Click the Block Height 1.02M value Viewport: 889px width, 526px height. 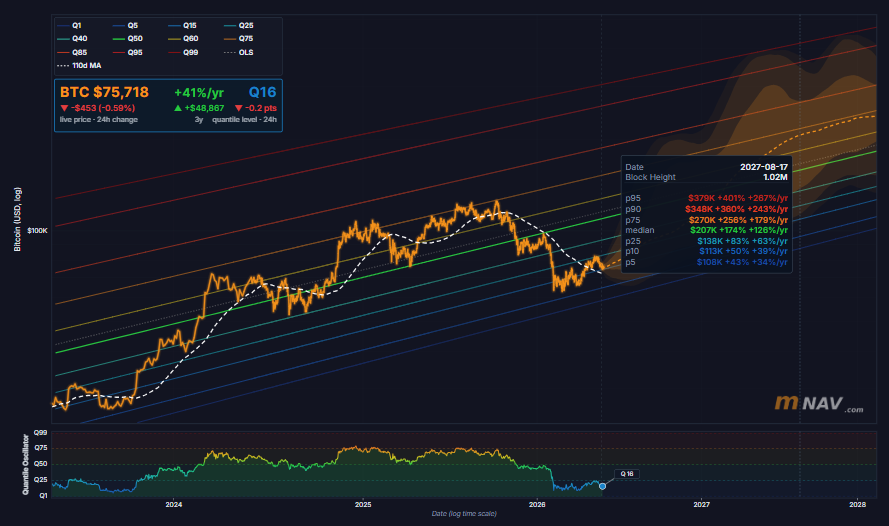(x=775, y=177)
